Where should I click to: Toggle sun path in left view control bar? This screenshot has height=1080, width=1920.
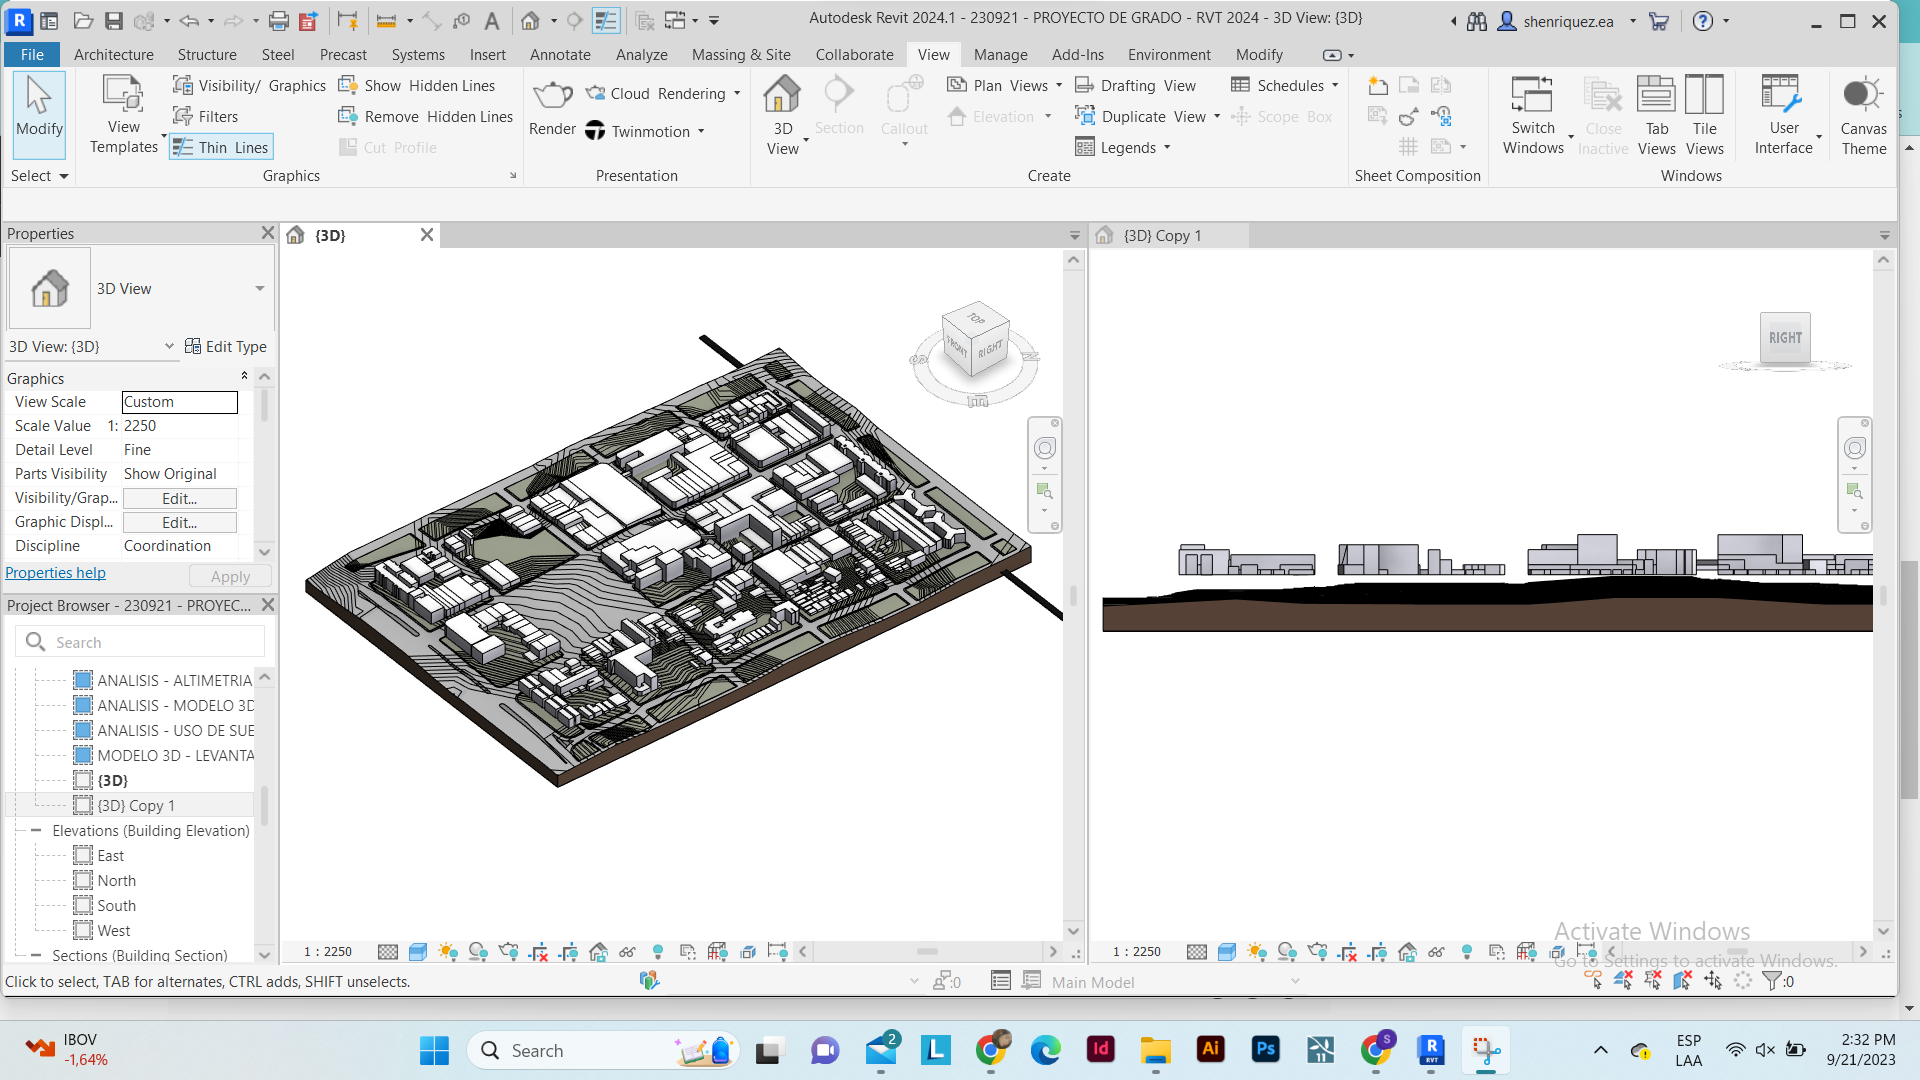pyautogui.click(x=447, y=952)
